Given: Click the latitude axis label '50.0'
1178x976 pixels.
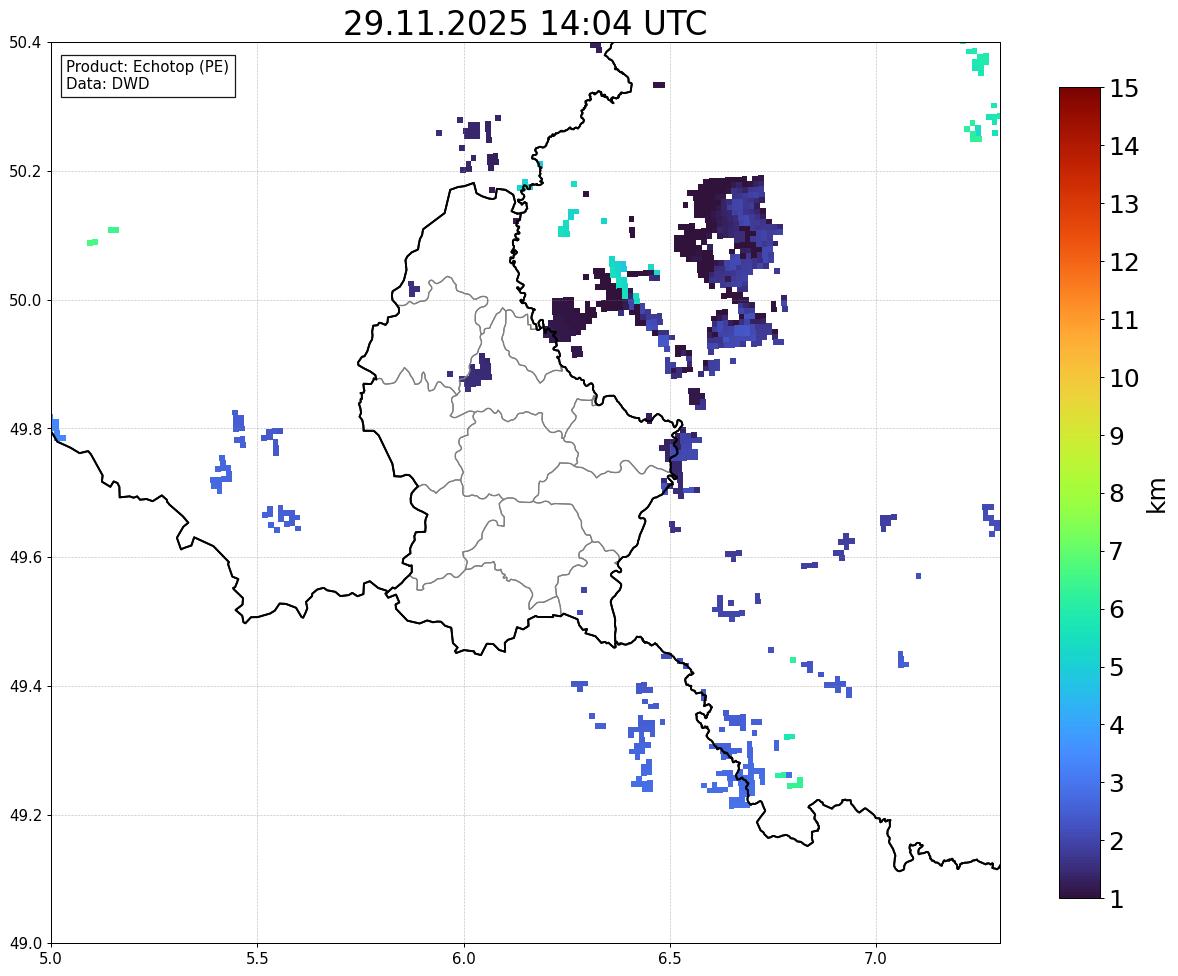Looking at the screenshot, I should click(x=26, y=301).
